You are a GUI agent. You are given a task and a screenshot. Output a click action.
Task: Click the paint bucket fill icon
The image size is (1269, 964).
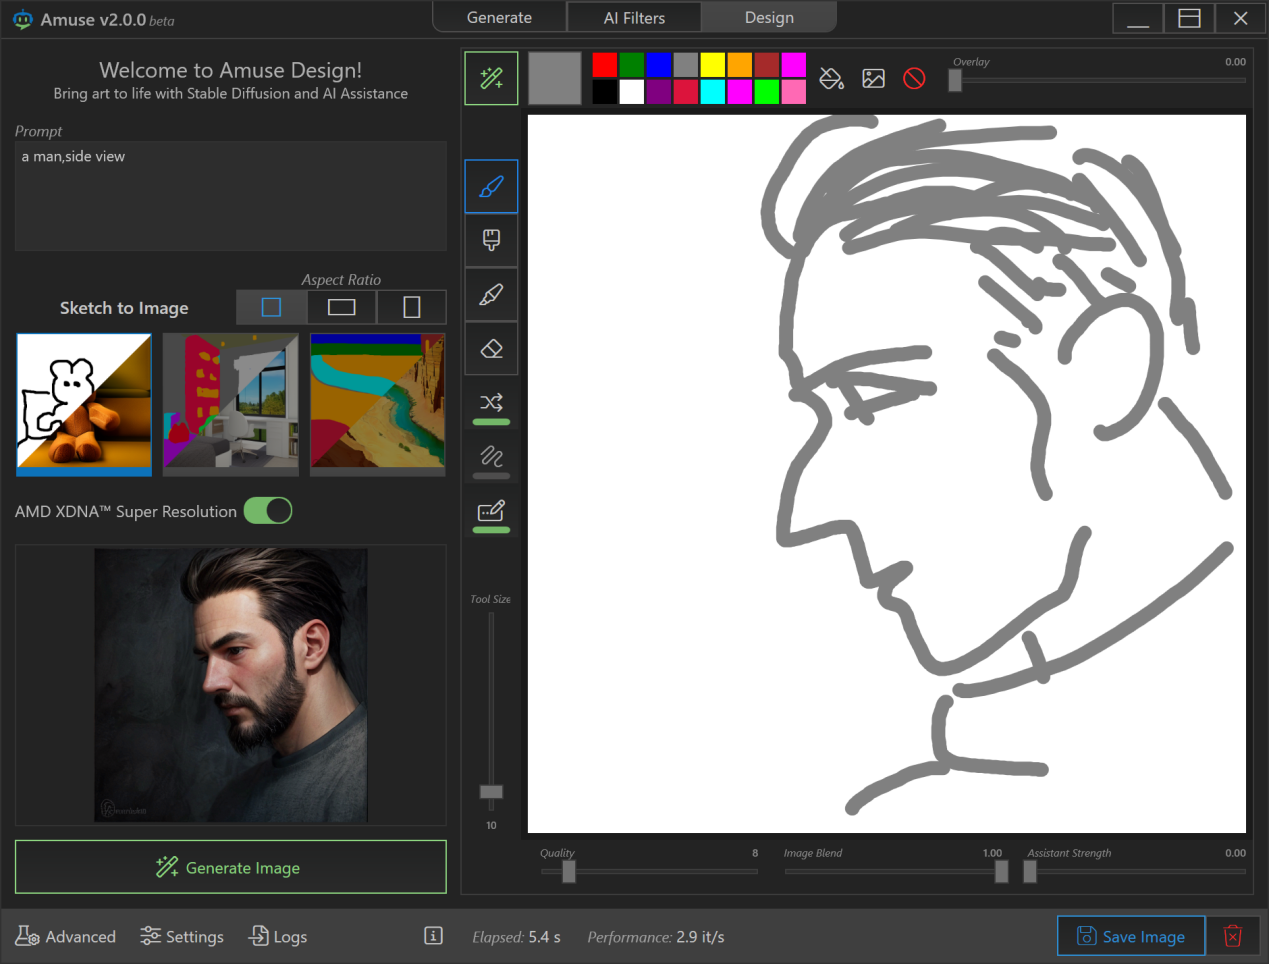pos(831,79)
